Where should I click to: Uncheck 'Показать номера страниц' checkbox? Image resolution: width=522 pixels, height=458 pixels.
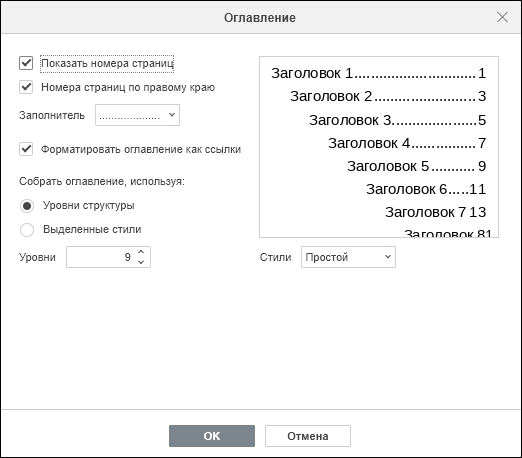[x=26, y=63]
